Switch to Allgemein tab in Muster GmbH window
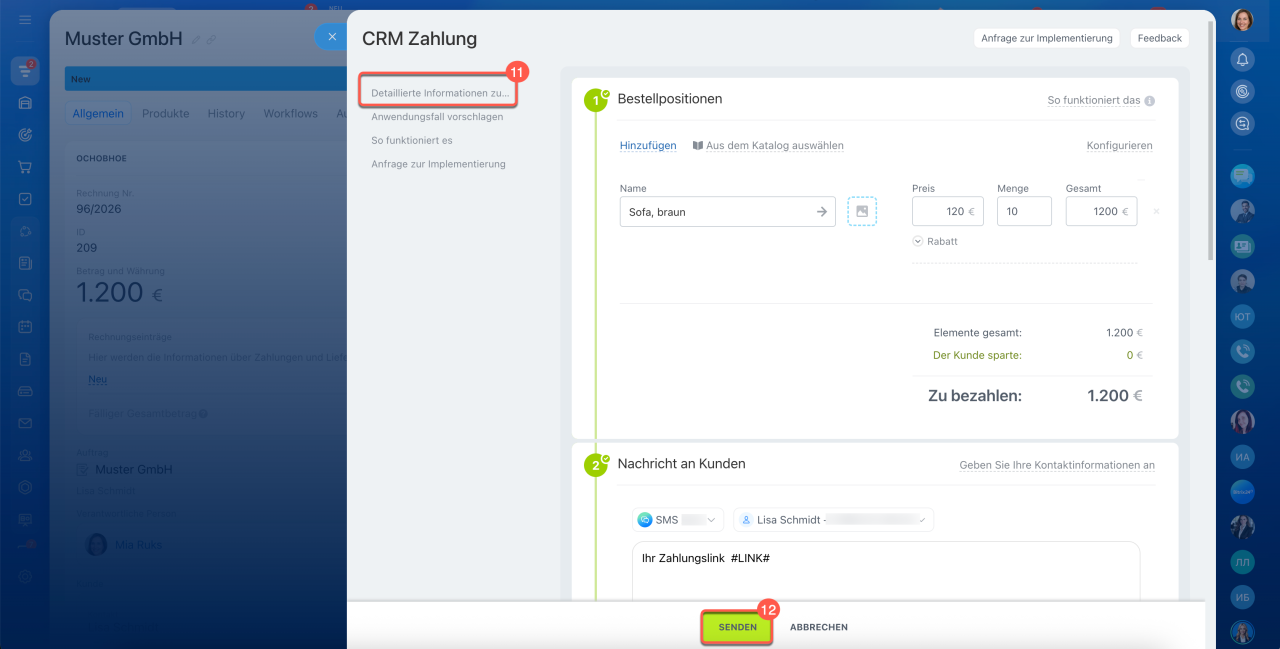Screen dimensions: 1280x649 (98, 113)
